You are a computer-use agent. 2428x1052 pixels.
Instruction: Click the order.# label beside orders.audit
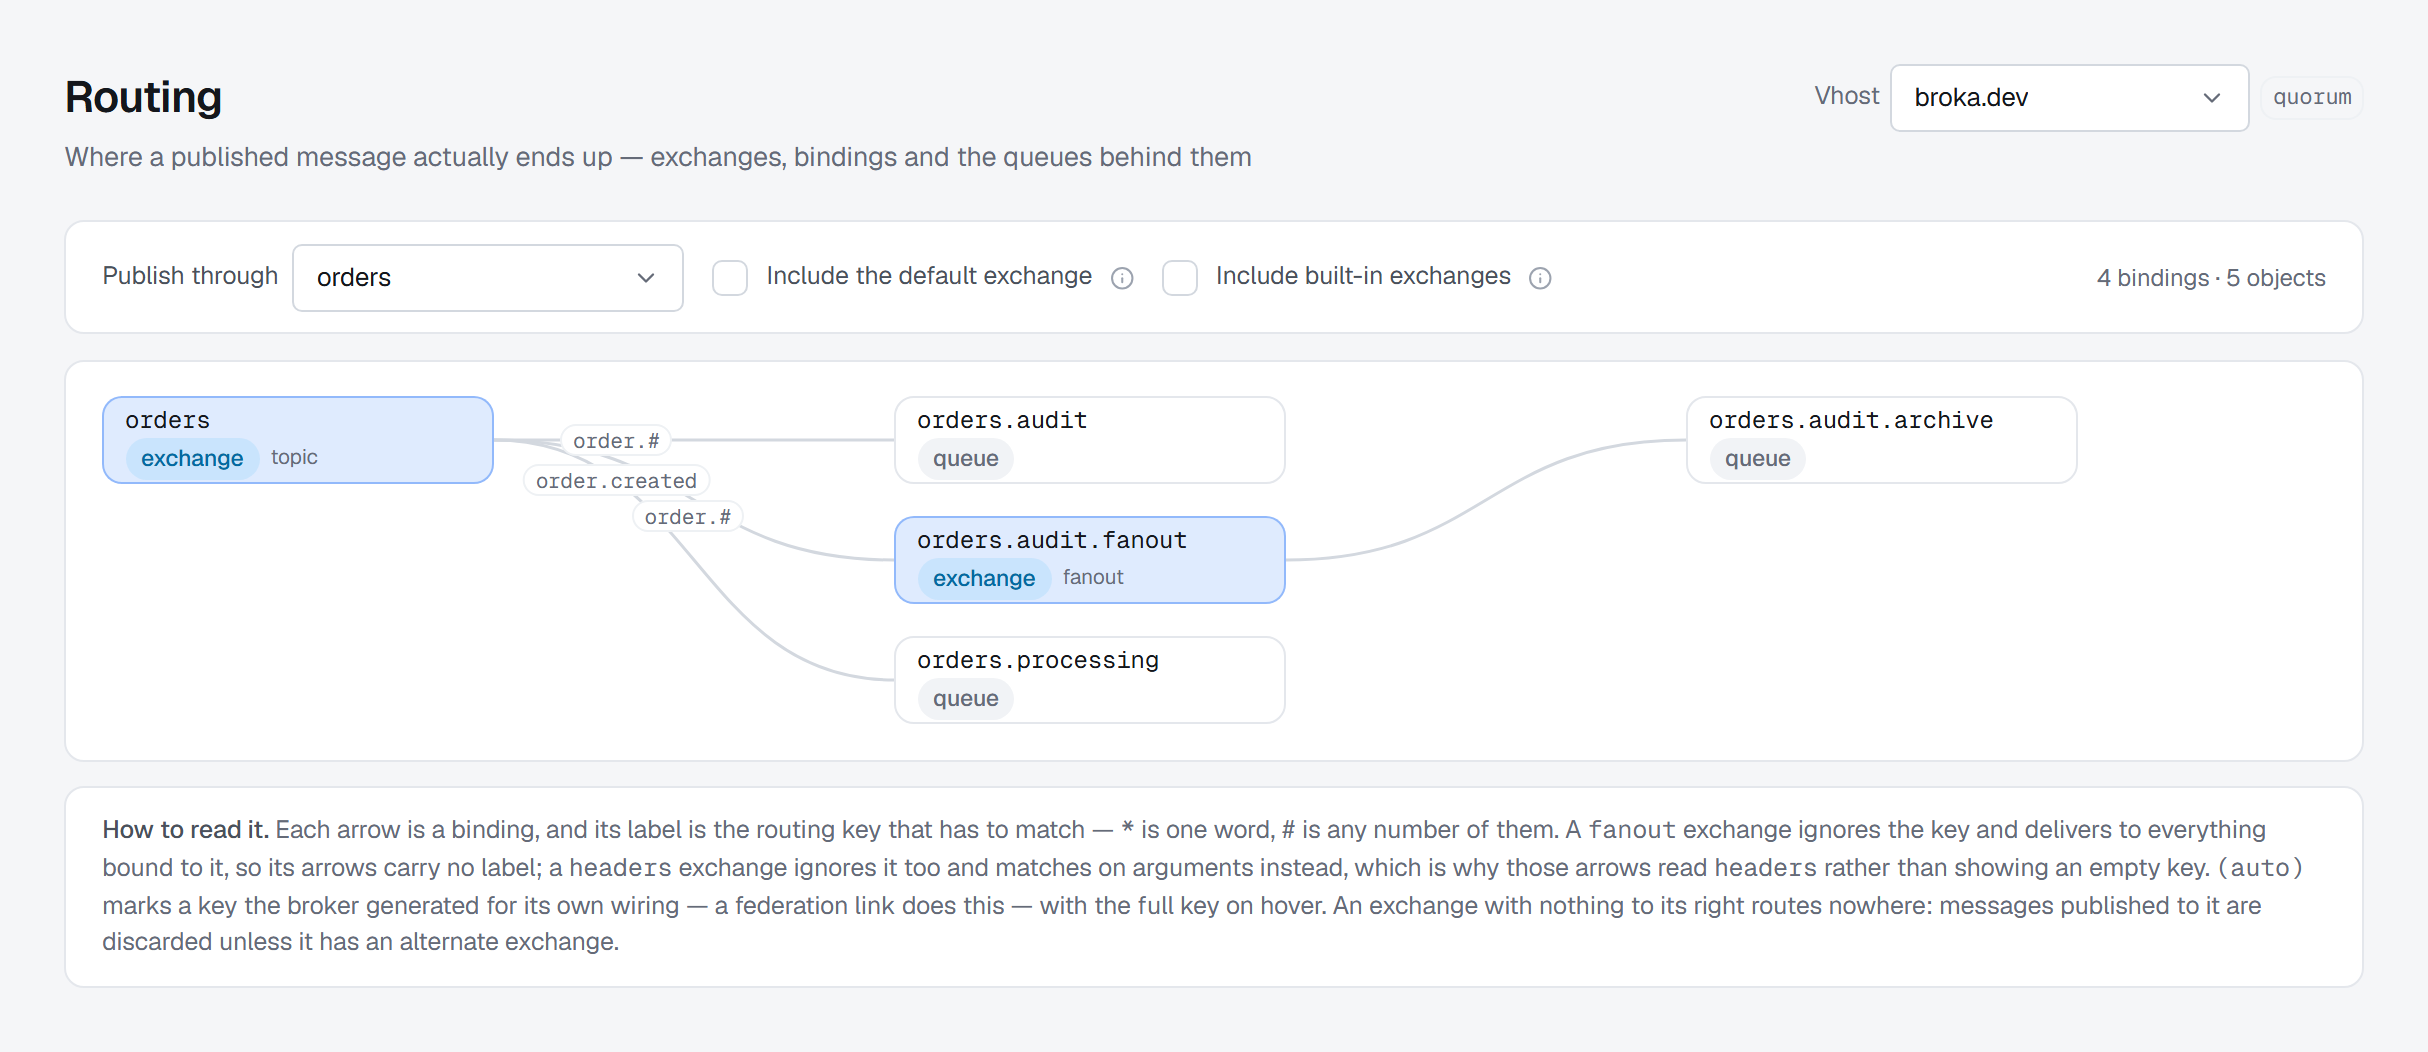[x=616, y=441]
